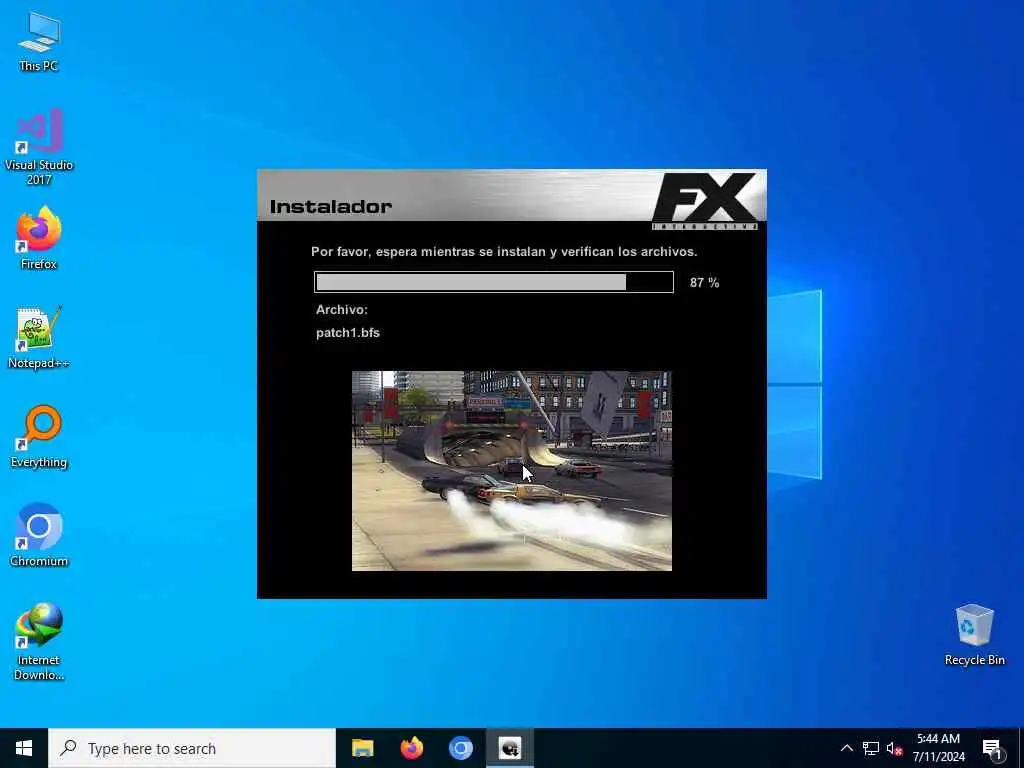Select the Firefox desktop shortcut

[x=39, y=238]
